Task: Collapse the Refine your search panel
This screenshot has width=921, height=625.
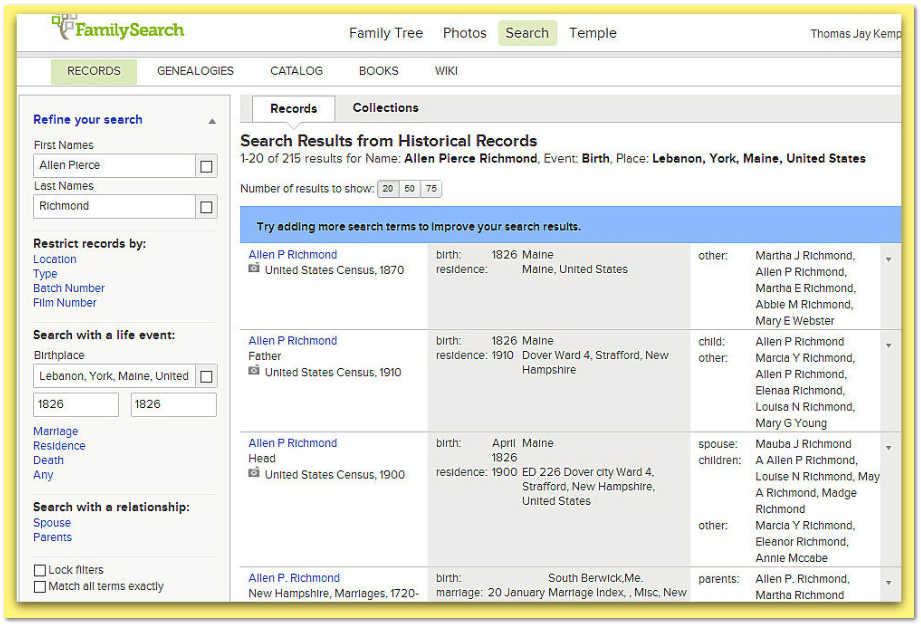Action: point(212,121)
